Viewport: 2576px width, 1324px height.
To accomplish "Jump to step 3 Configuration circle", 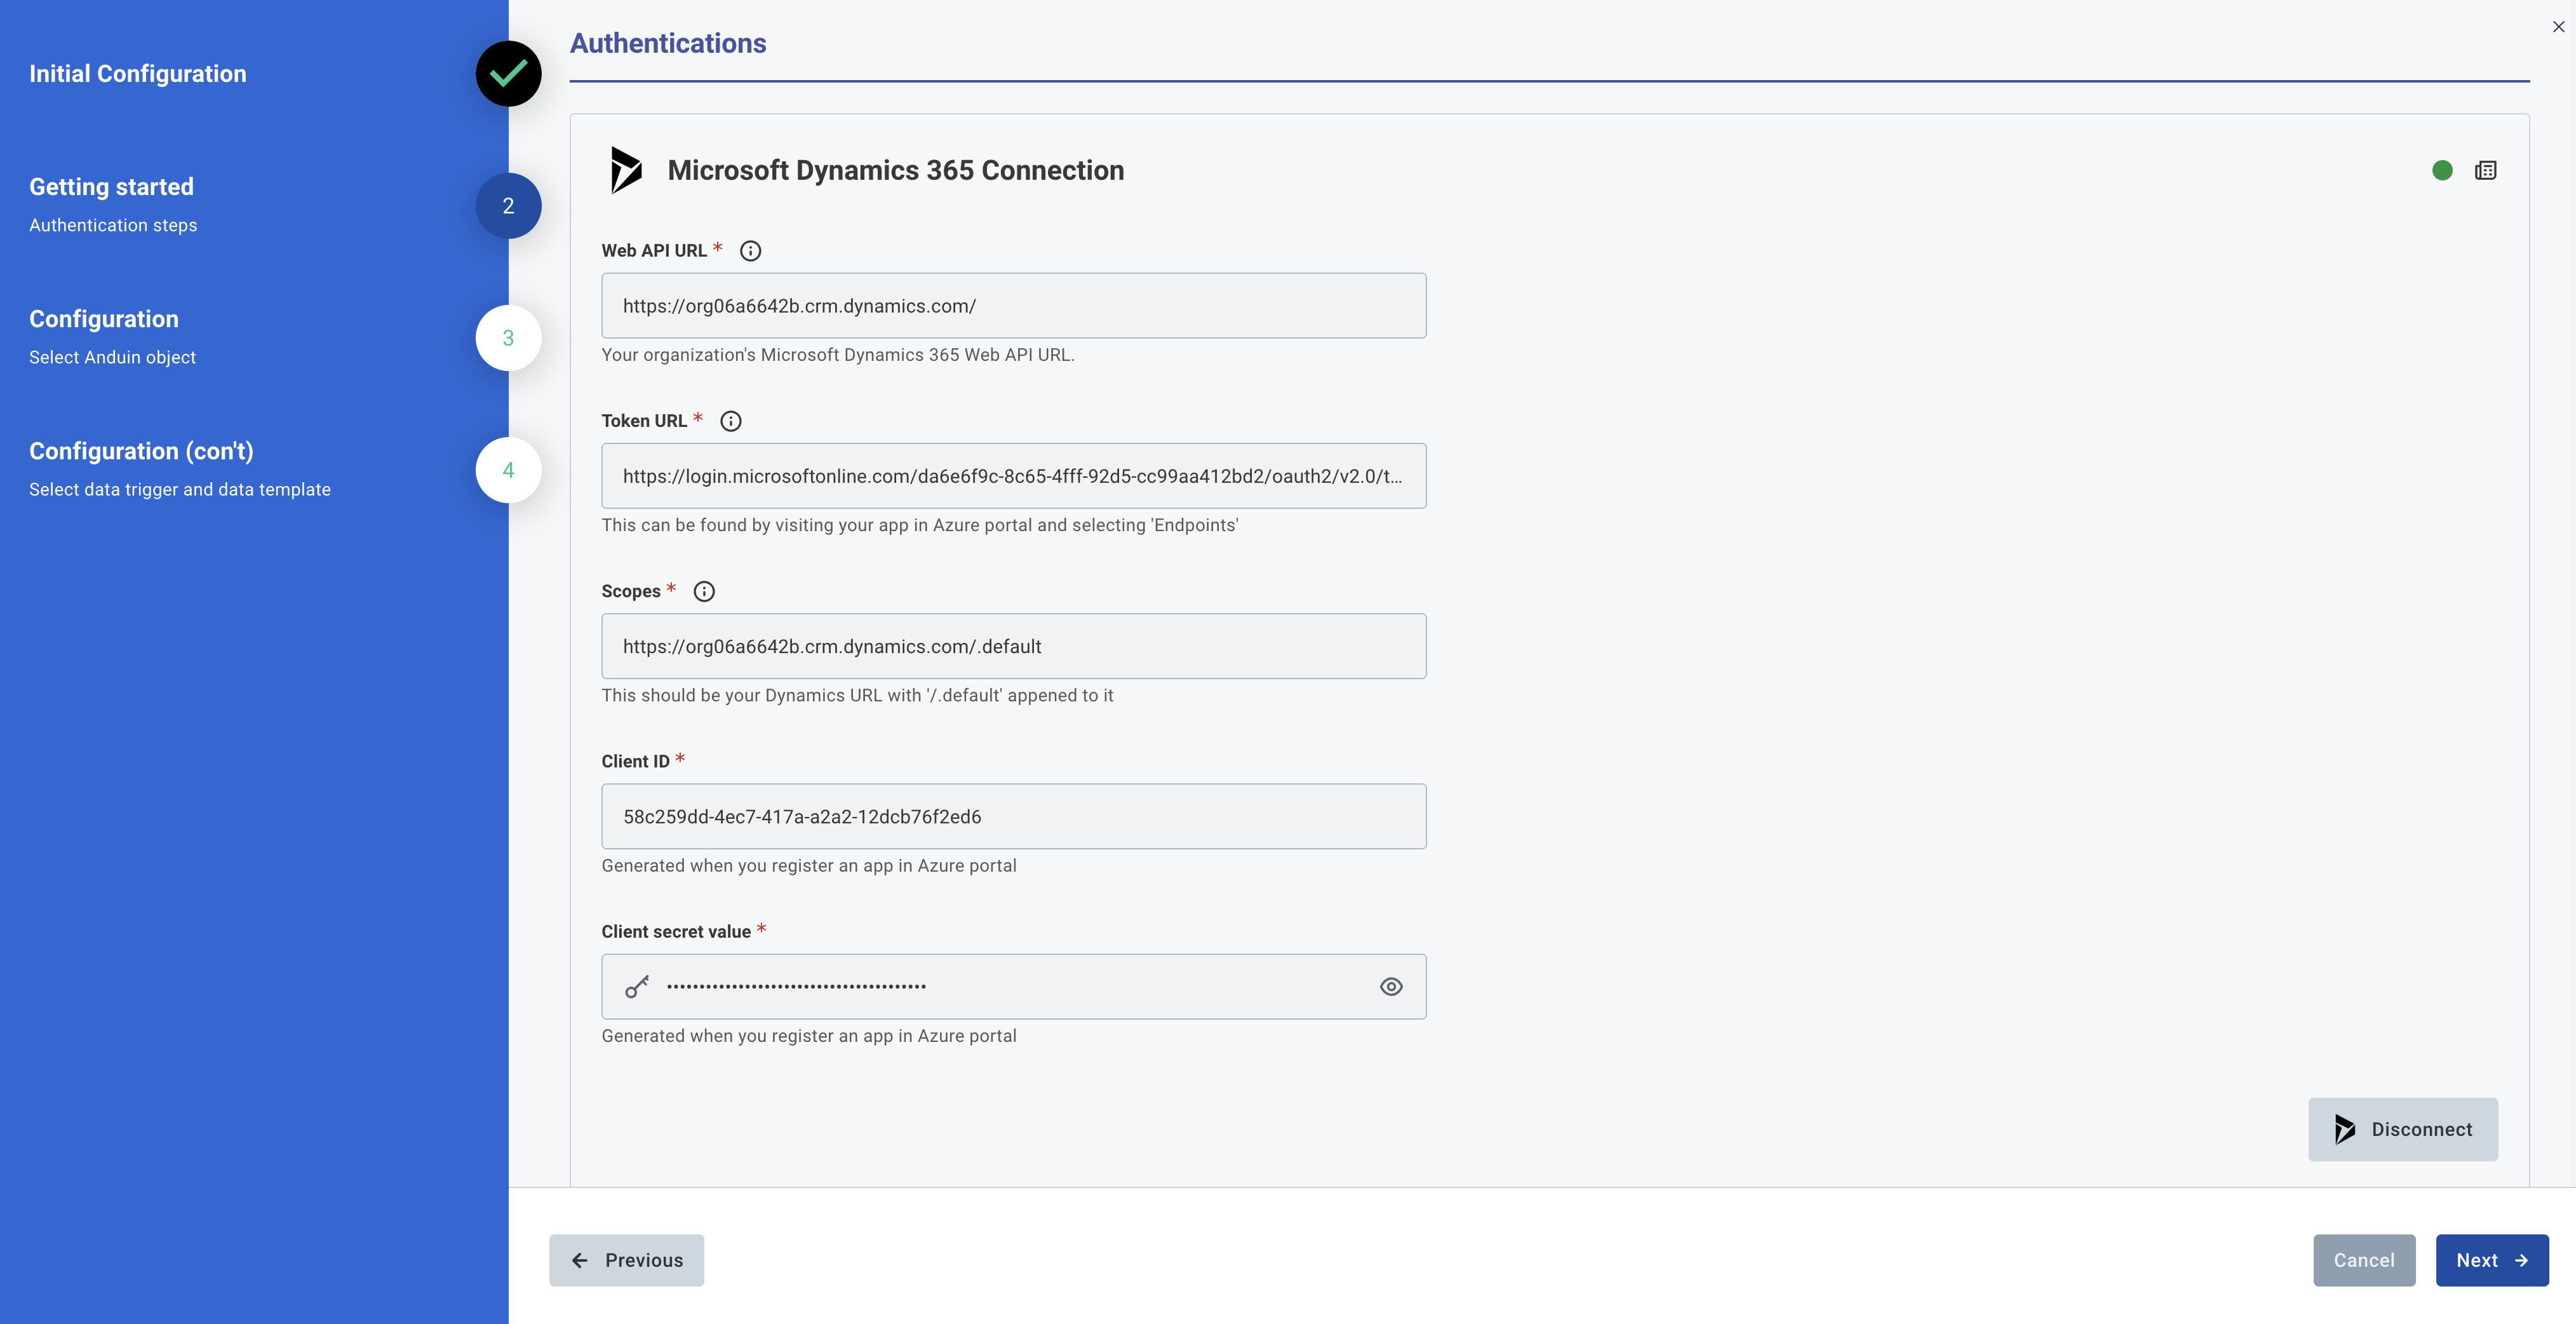I will pos(508,338).
